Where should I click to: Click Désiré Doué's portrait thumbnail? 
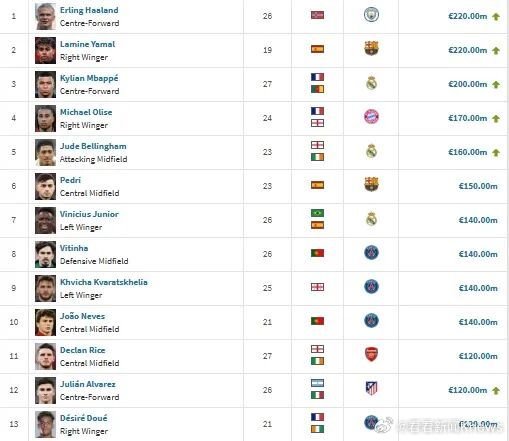45,425
